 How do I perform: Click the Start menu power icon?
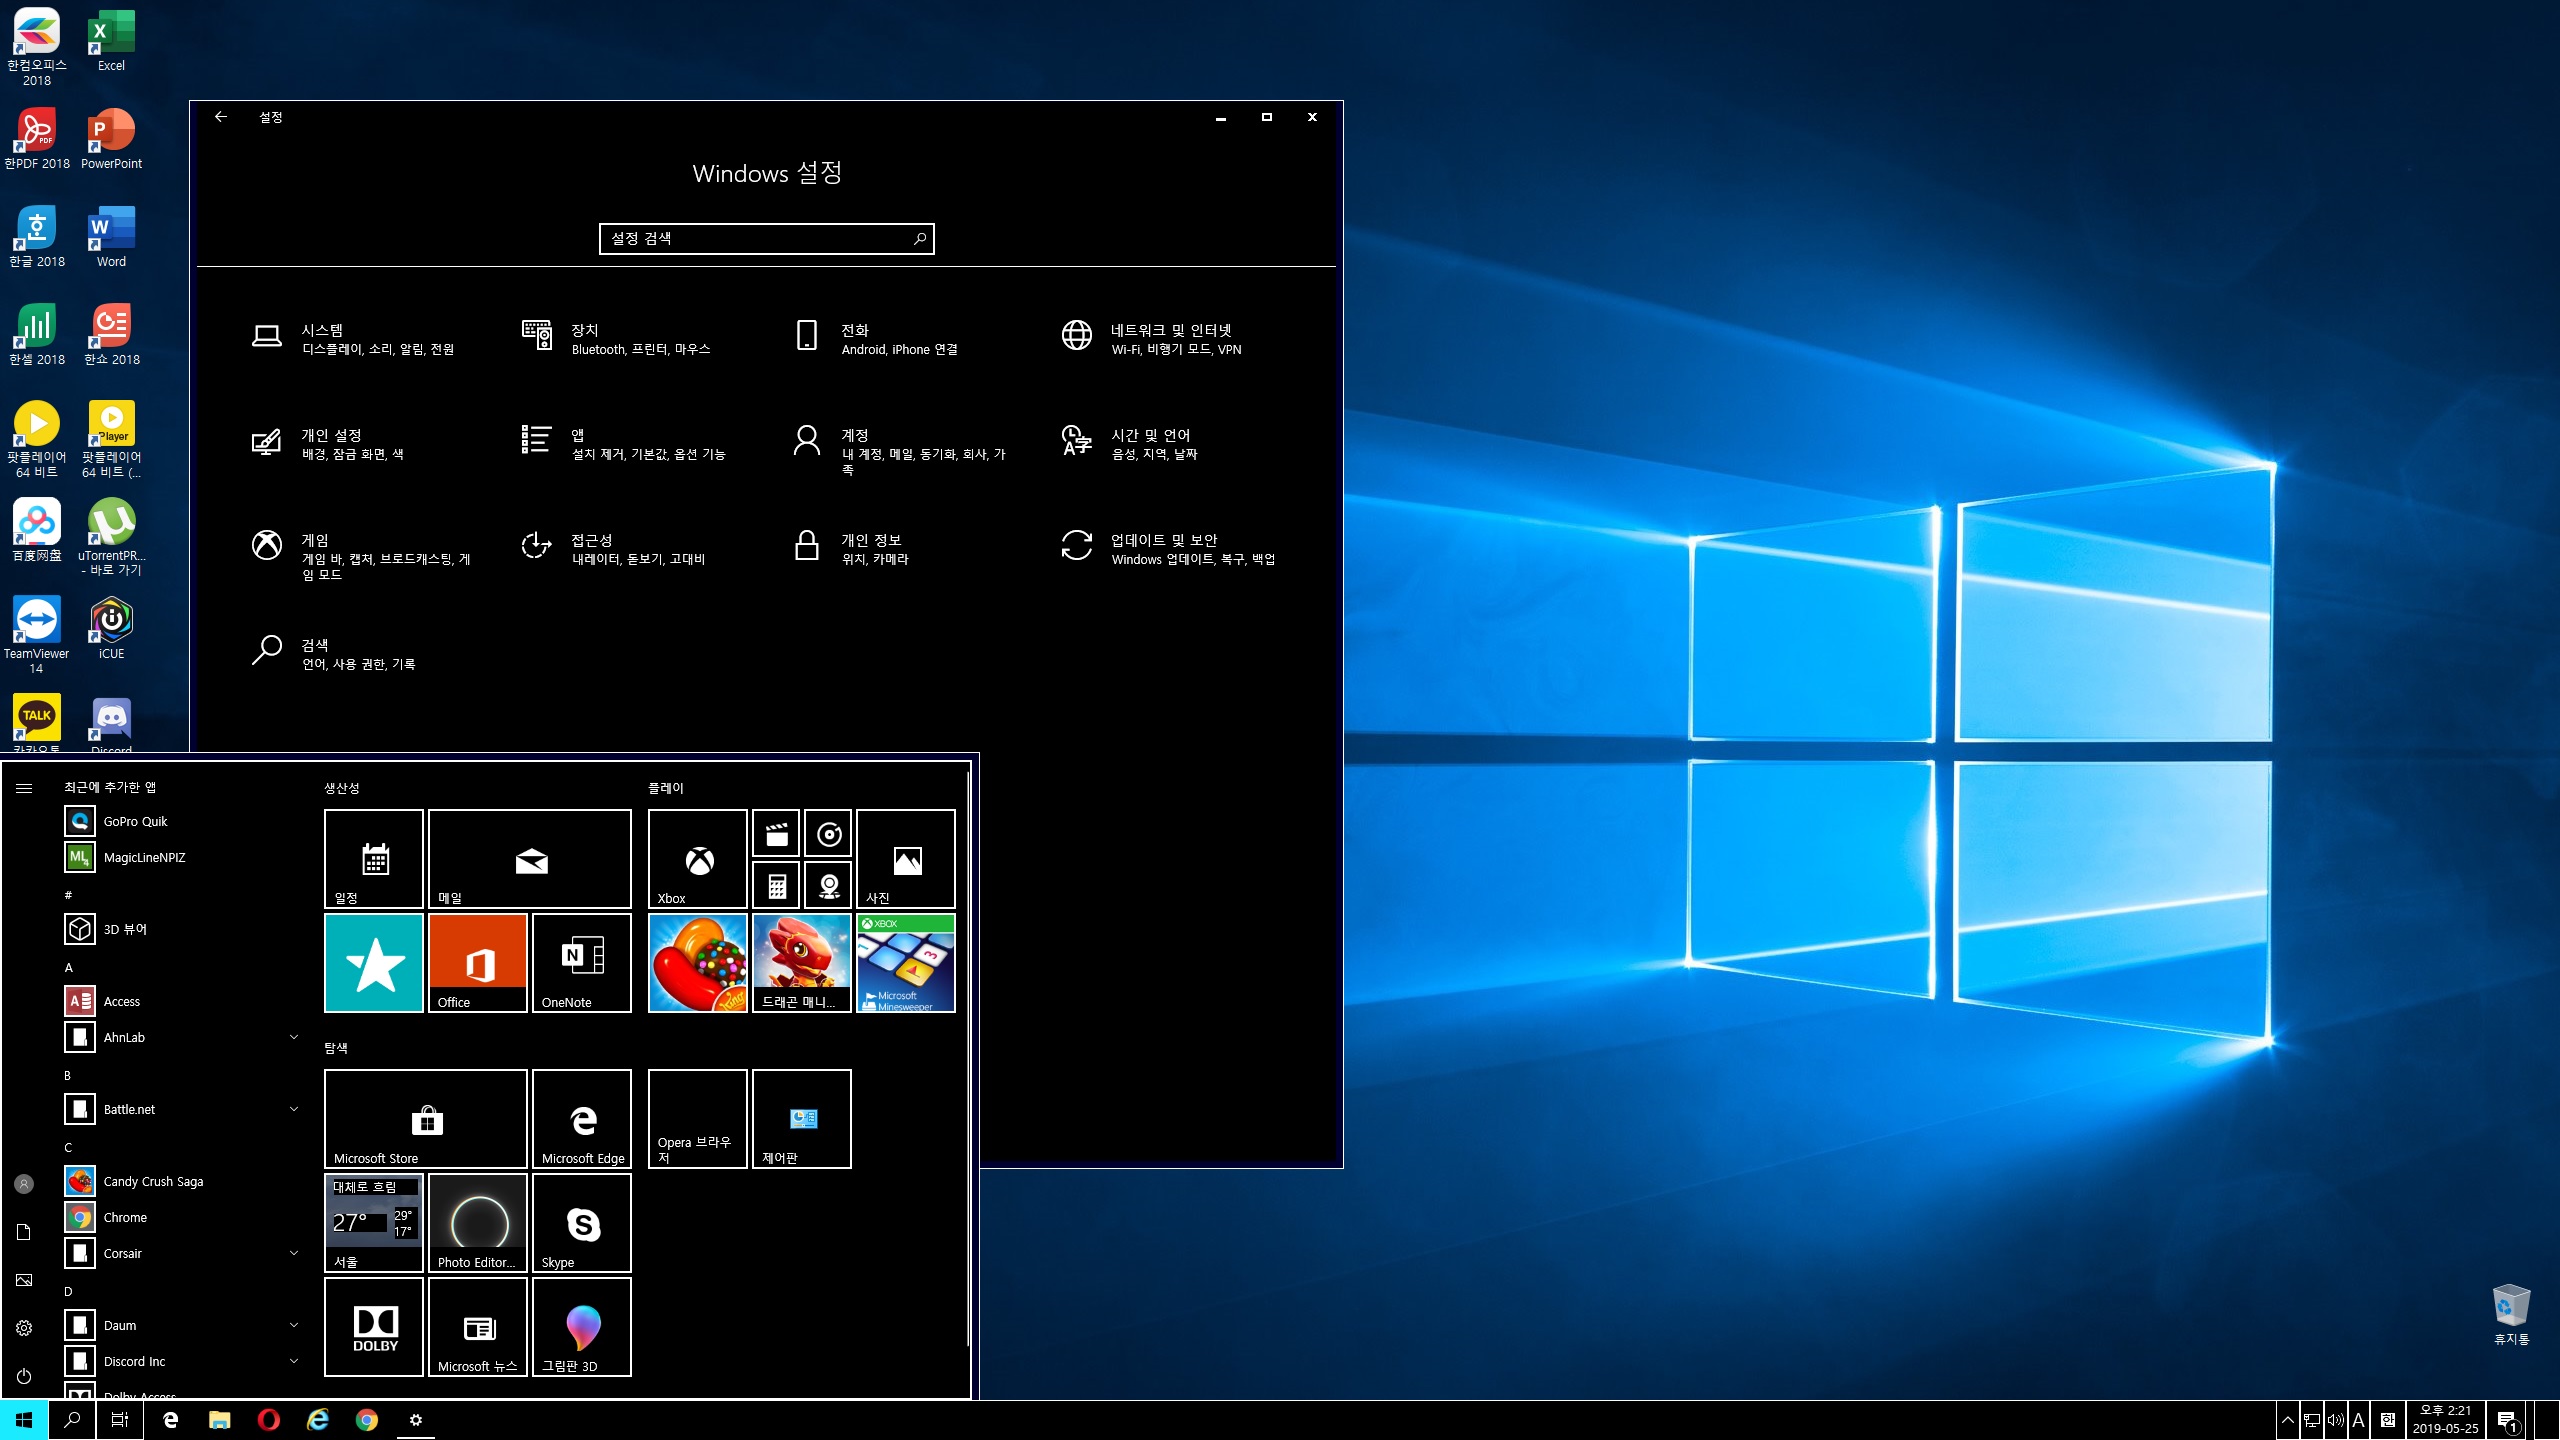point(24,1376)
